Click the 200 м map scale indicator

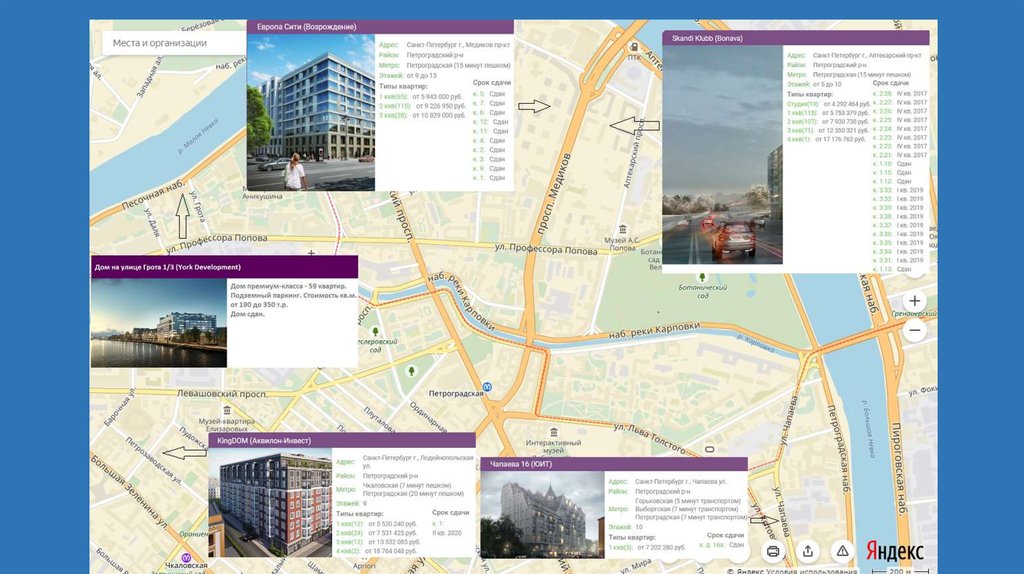[903, 571]
